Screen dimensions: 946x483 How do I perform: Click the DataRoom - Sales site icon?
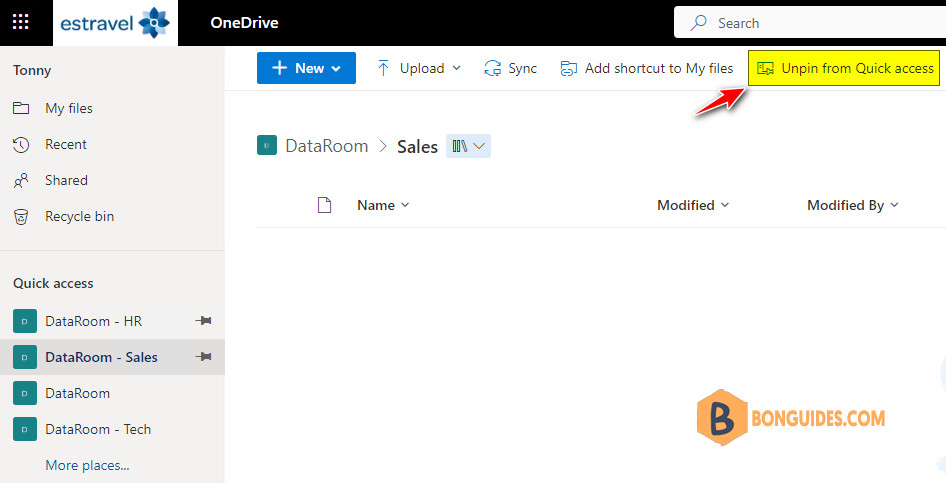pyautogui.click(x=25, y=357)
